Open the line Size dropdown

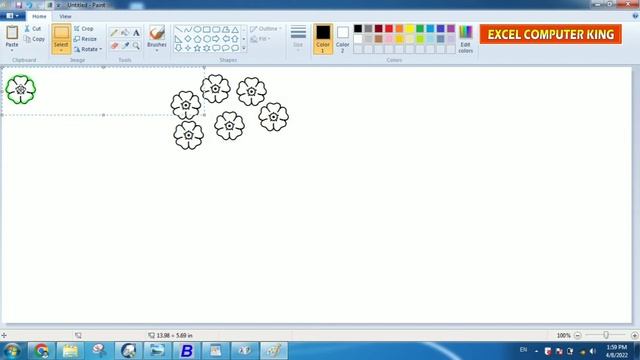click(298, 38)
